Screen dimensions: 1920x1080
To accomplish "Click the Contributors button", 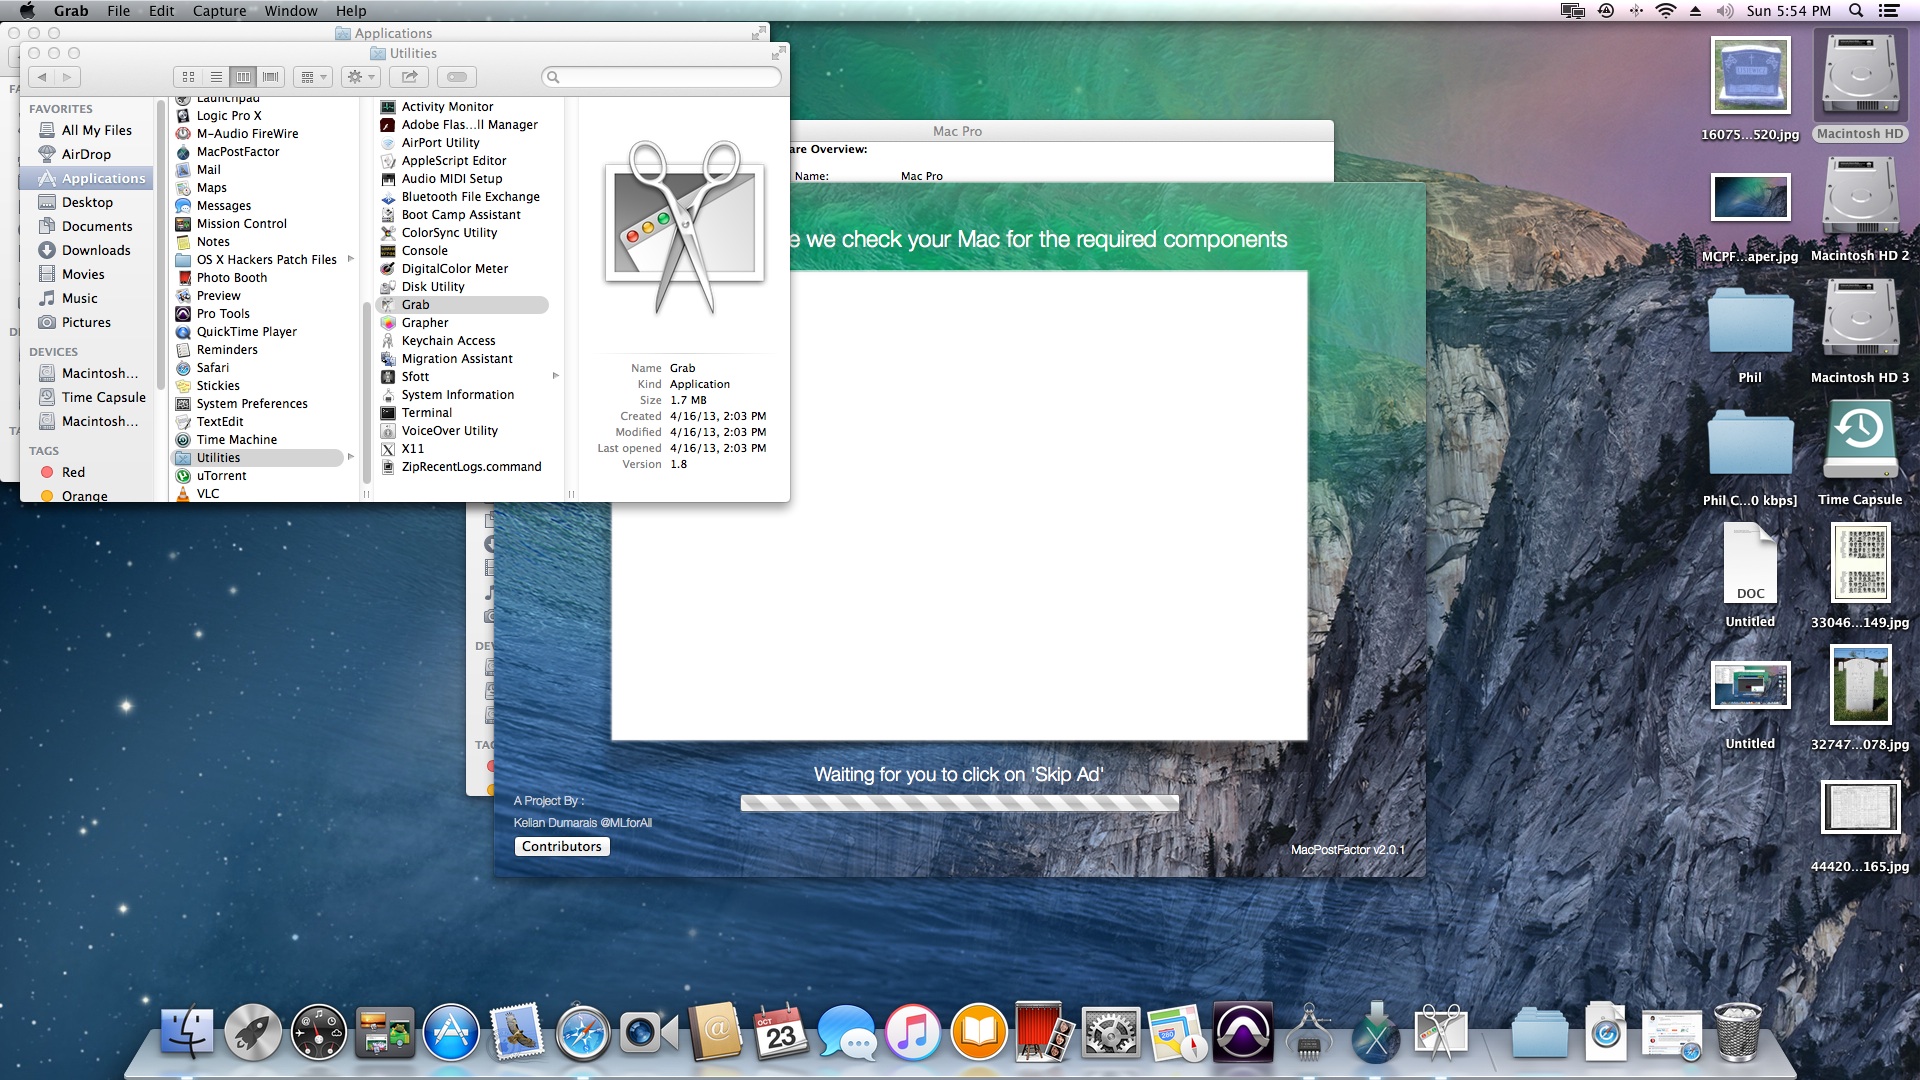I will pos(561,846).
